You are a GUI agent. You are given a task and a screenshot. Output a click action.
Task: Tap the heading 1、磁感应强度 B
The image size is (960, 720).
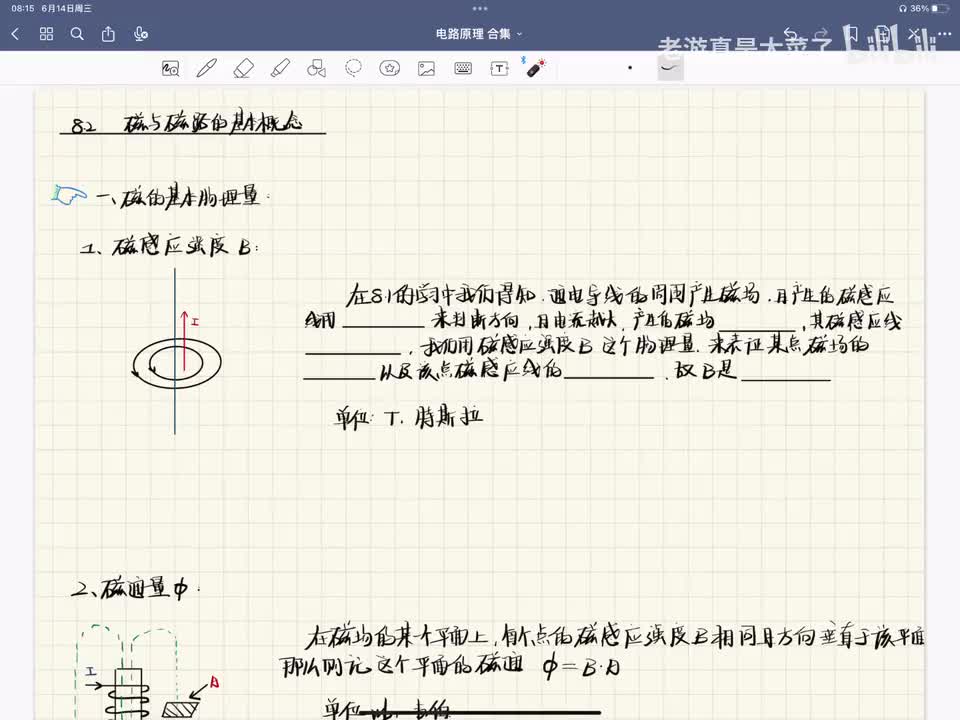pyautogui.click(x=170, y=246)
